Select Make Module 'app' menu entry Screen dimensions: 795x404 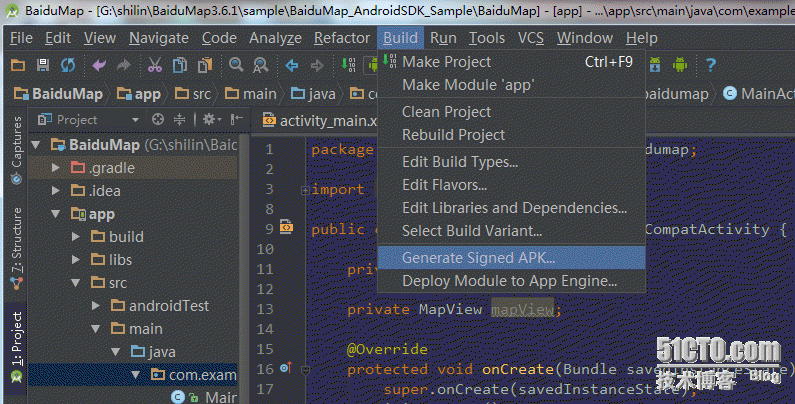click(512, 85)
